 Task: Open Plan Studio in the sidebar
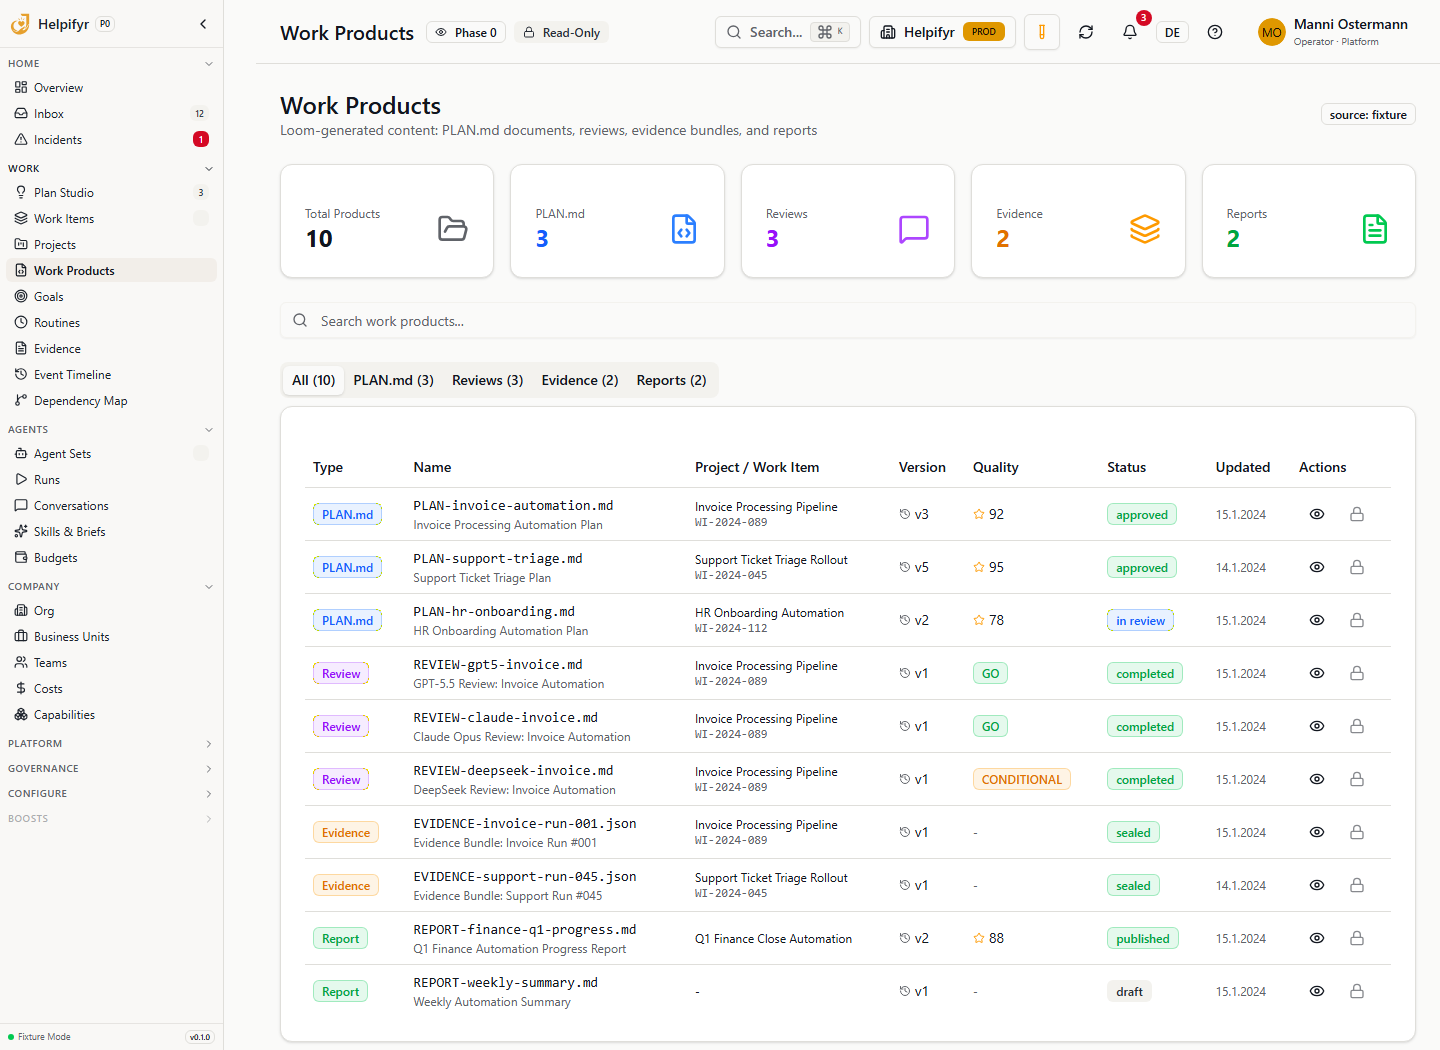pyautogui.click(x=111, y=193)
